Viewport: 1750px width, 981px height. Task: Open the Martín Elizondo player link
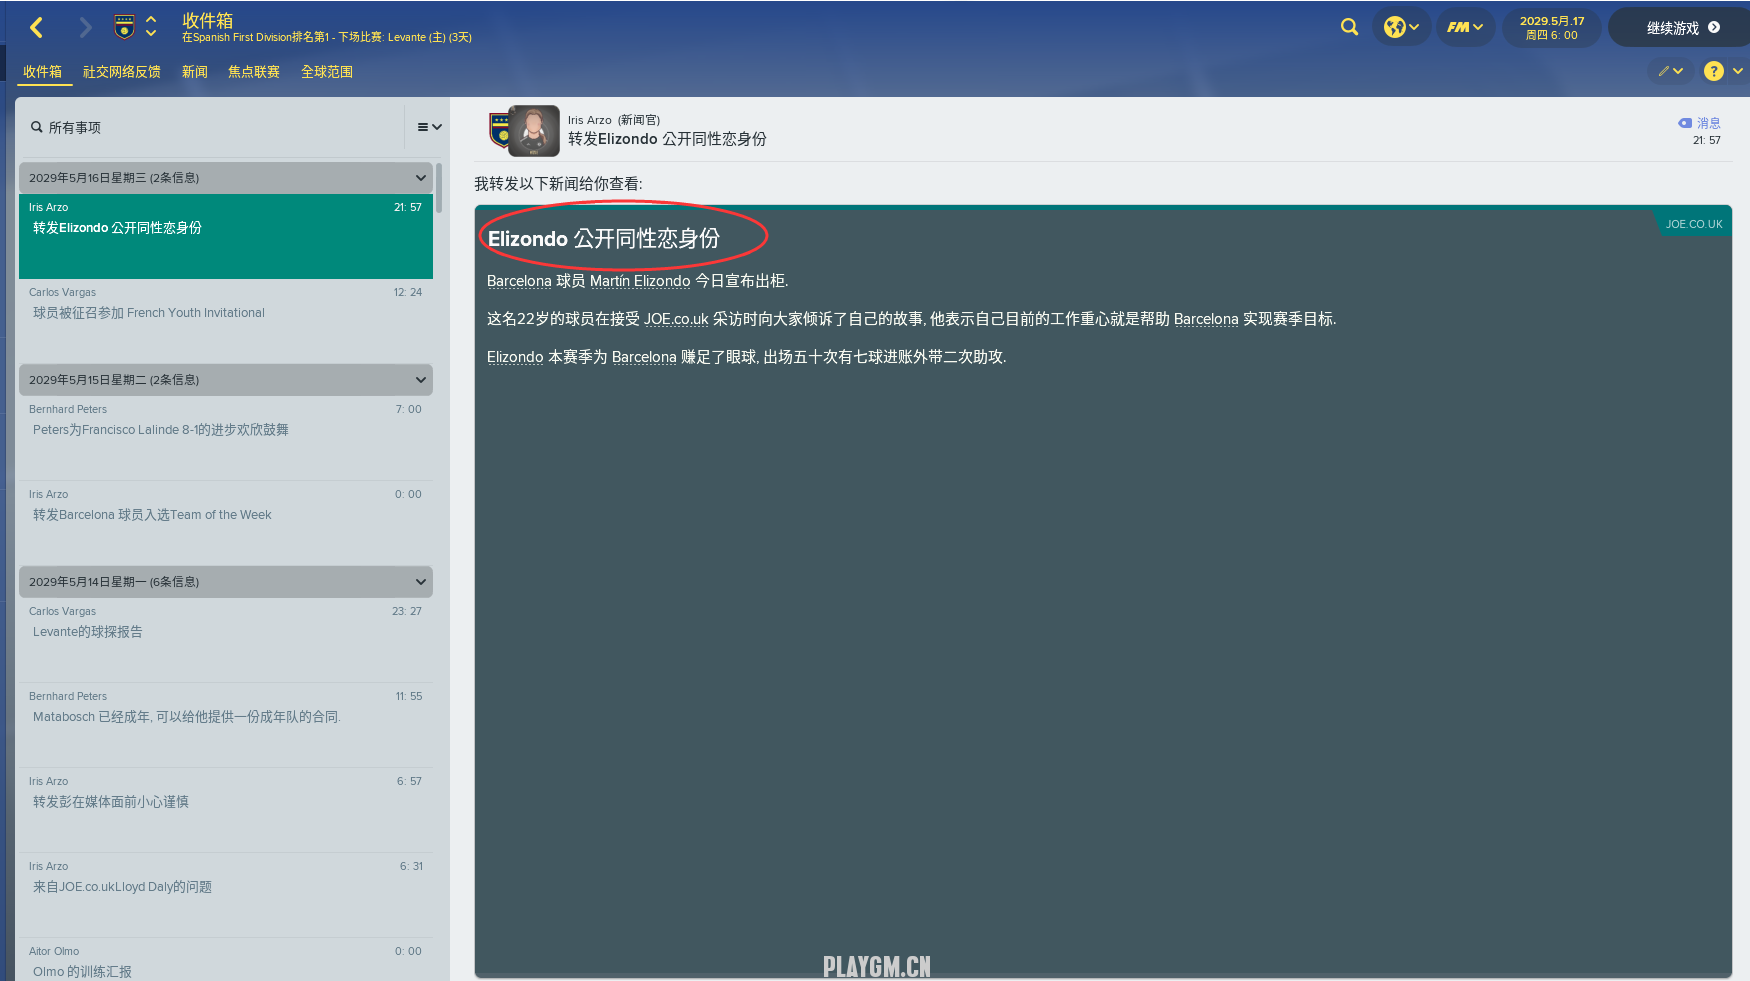(x=640, y=281)
